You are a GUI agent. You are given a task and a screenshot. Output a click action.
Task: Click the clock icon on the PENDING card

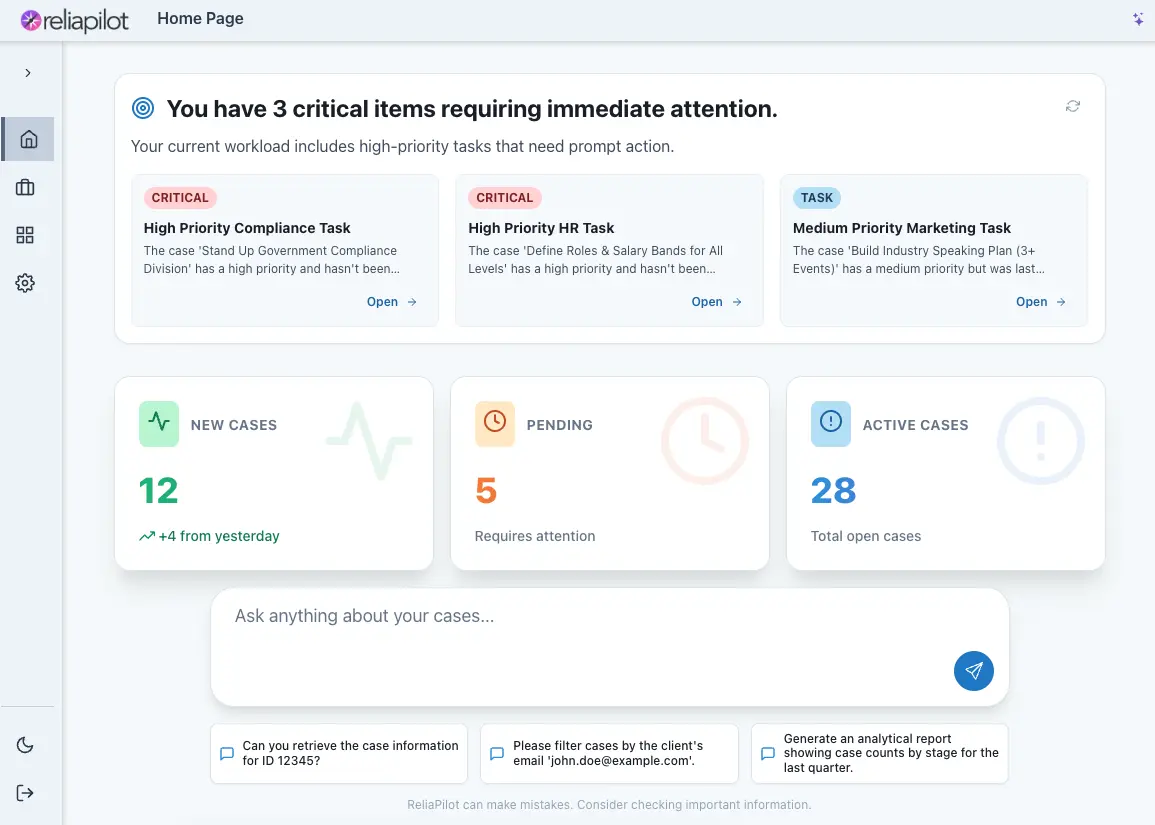[494, 424]
